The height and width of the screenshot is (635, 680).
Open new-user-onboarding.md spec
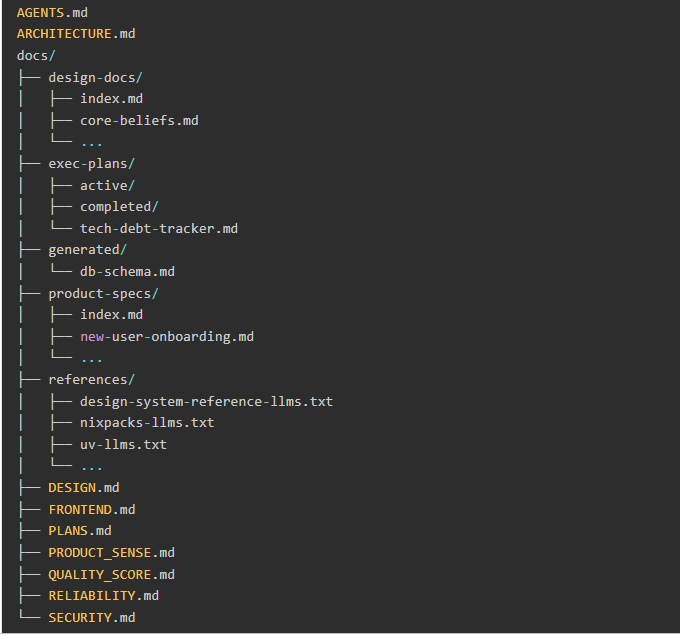(x=167, y=336)
